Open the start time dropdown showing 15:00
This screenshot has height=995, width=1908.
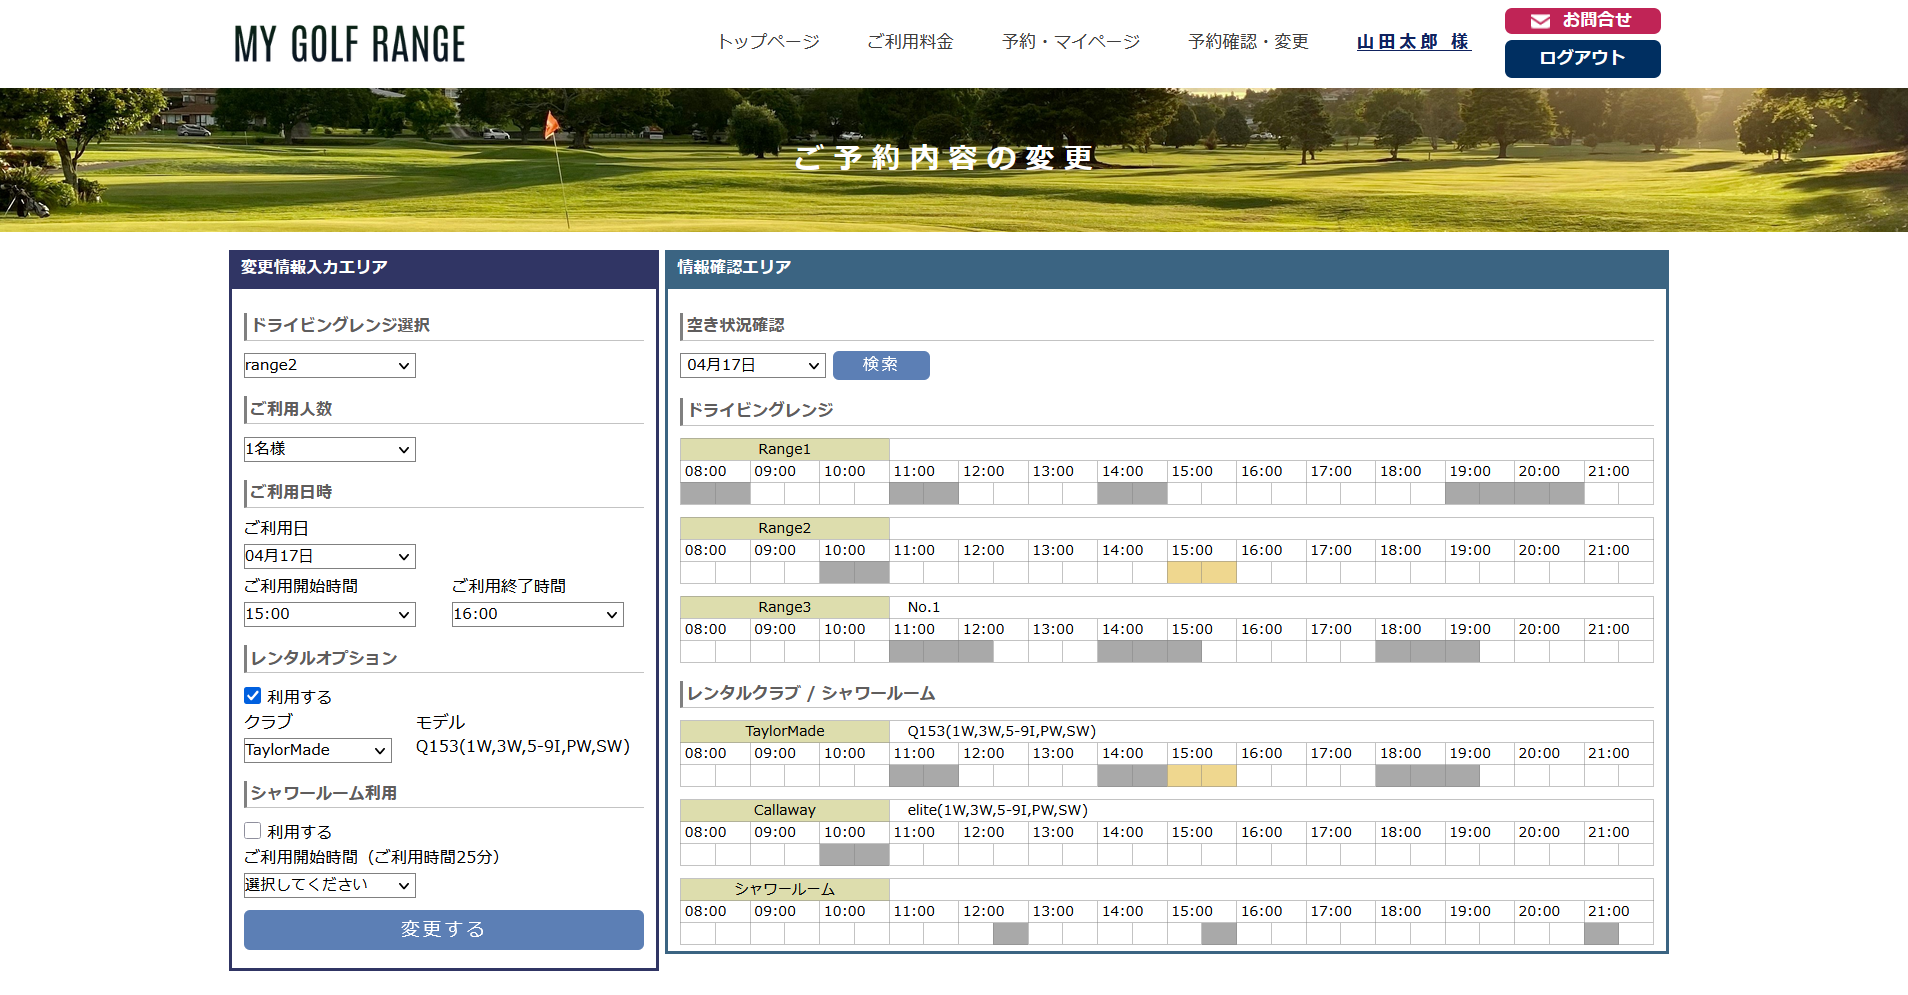pyautogui.click(x=329, y=614)
